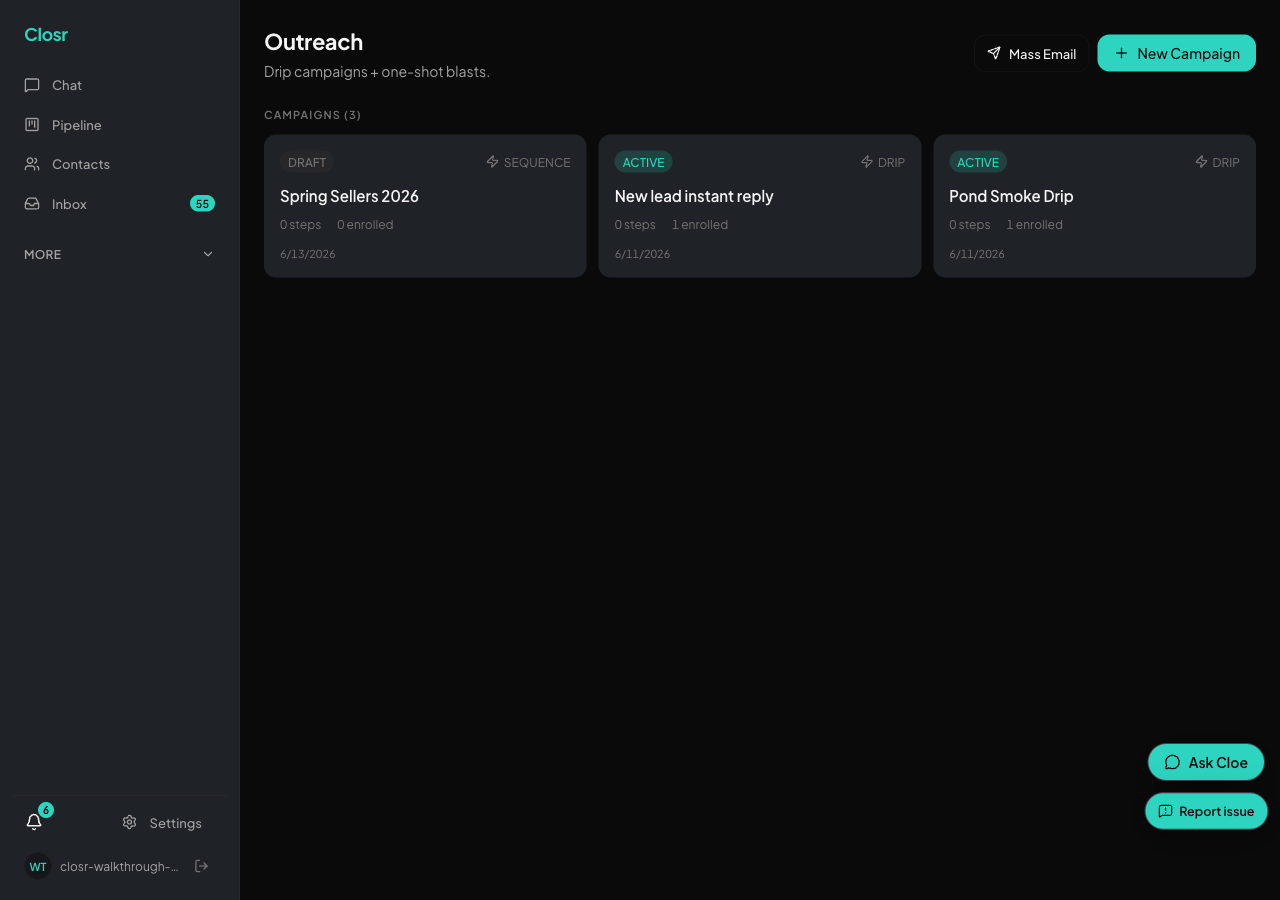Click 1 enrolled on New lead instant reply
This screenshot has width=1280, height=900.
click(x=700, y=225)
